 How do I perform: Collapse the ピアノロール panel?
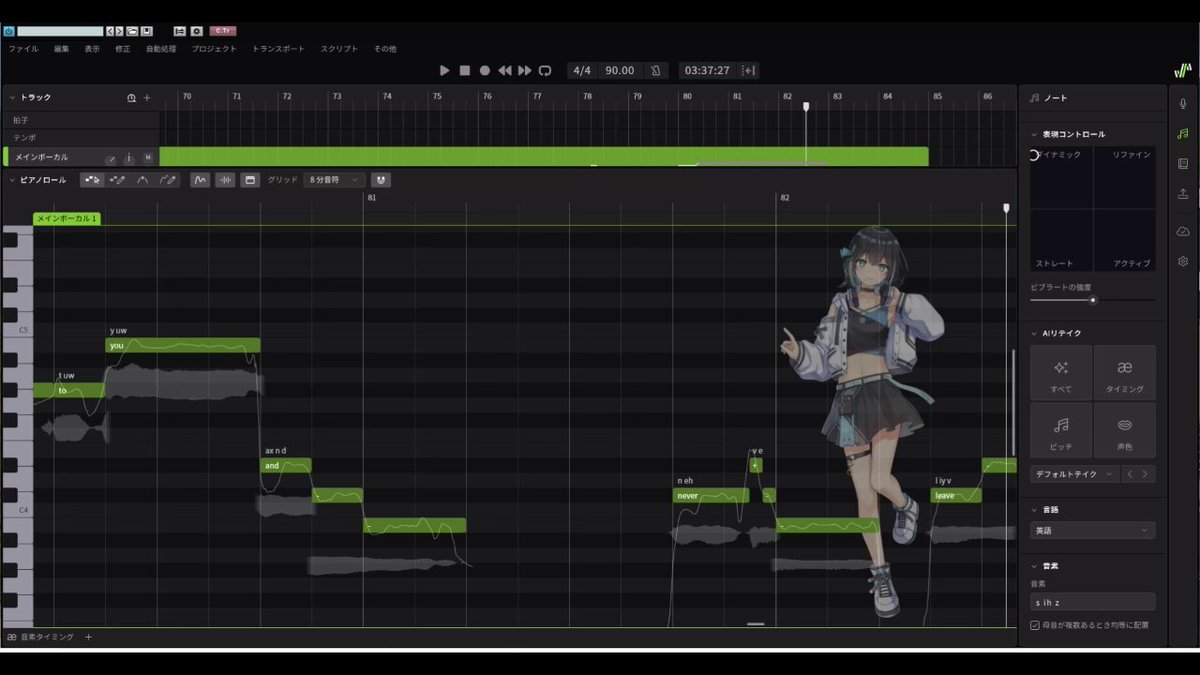point(12,180)
